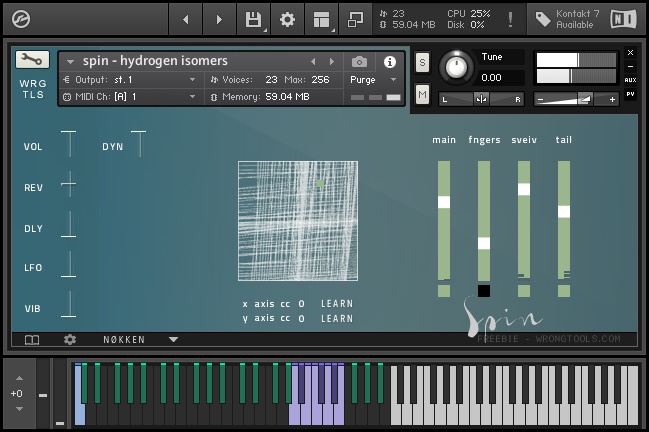Open the workspace layout panel icon

point(321,19)
